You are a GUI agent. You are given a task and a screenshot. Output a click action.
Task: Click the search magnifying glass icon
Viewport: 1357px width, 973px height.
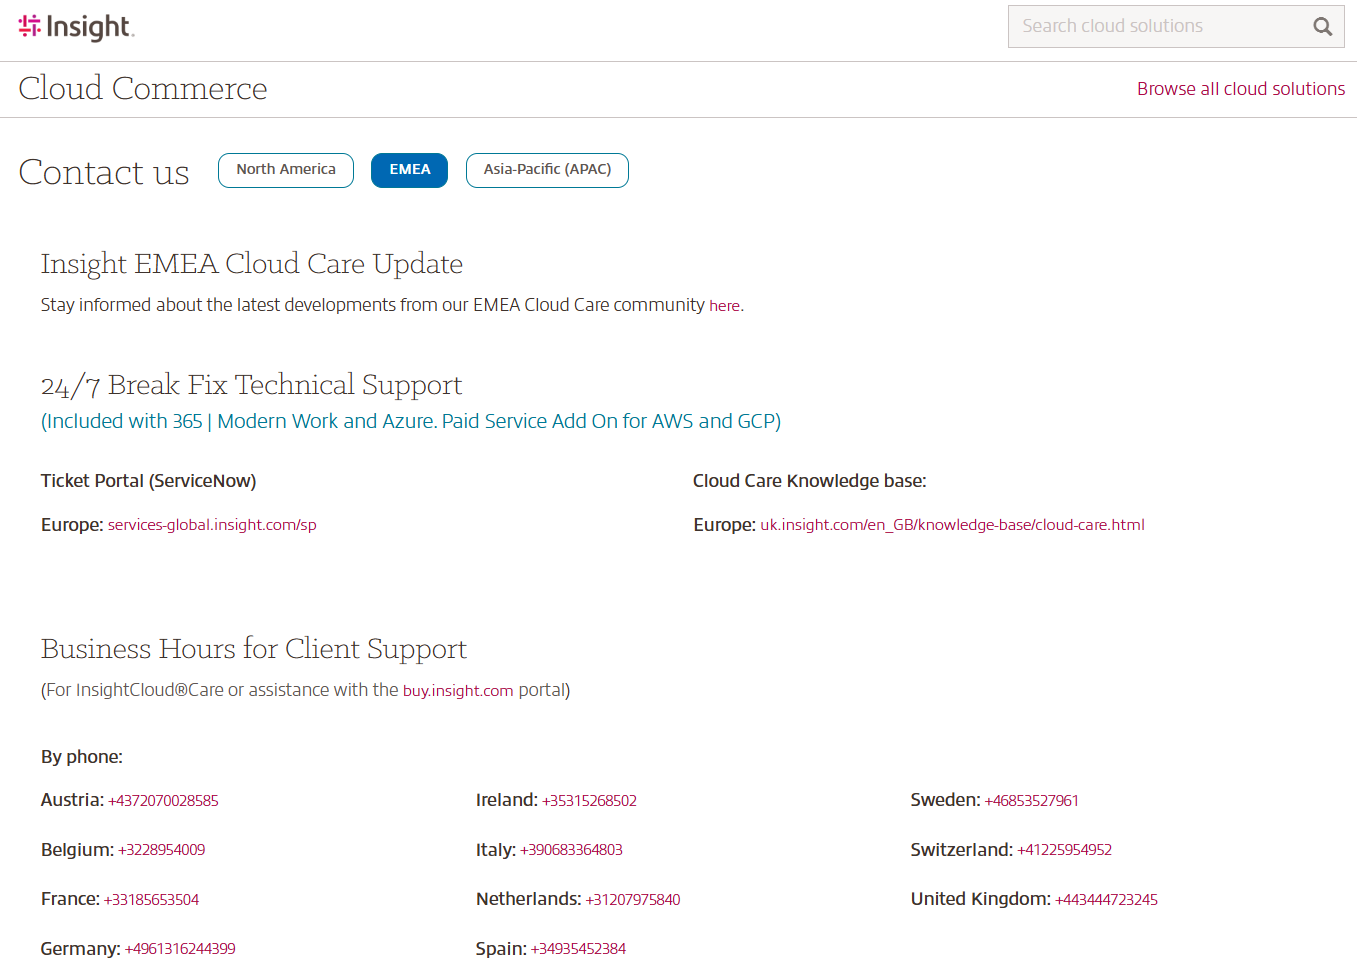(1322, 26)
